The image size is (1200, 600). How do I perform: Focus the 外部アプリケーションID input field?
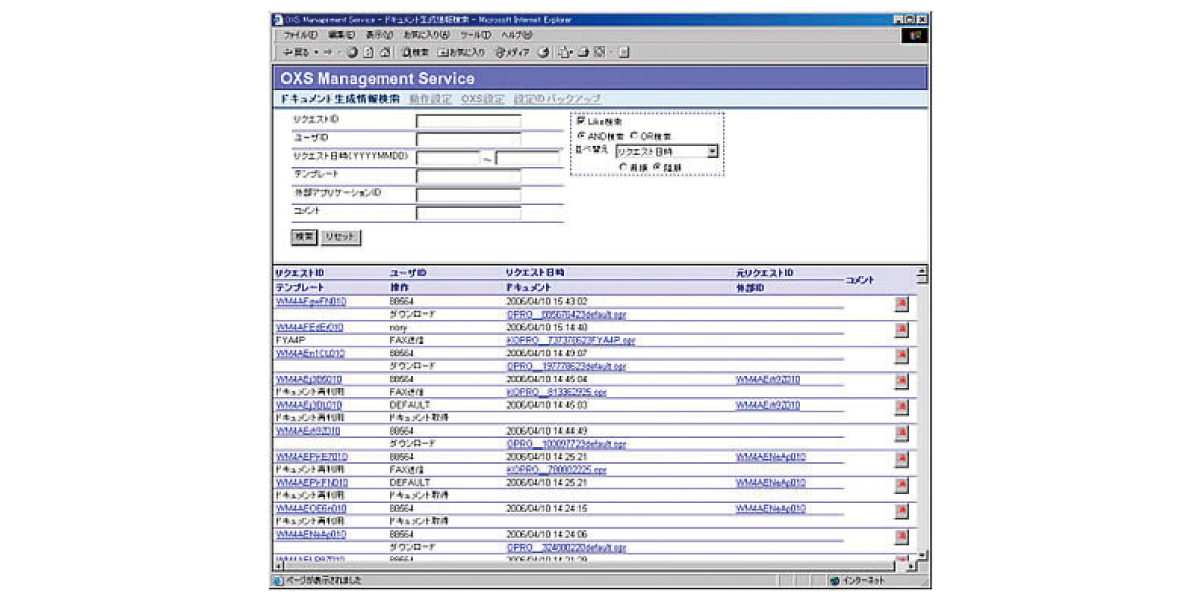pyautogui.click(x=468, y=194)
